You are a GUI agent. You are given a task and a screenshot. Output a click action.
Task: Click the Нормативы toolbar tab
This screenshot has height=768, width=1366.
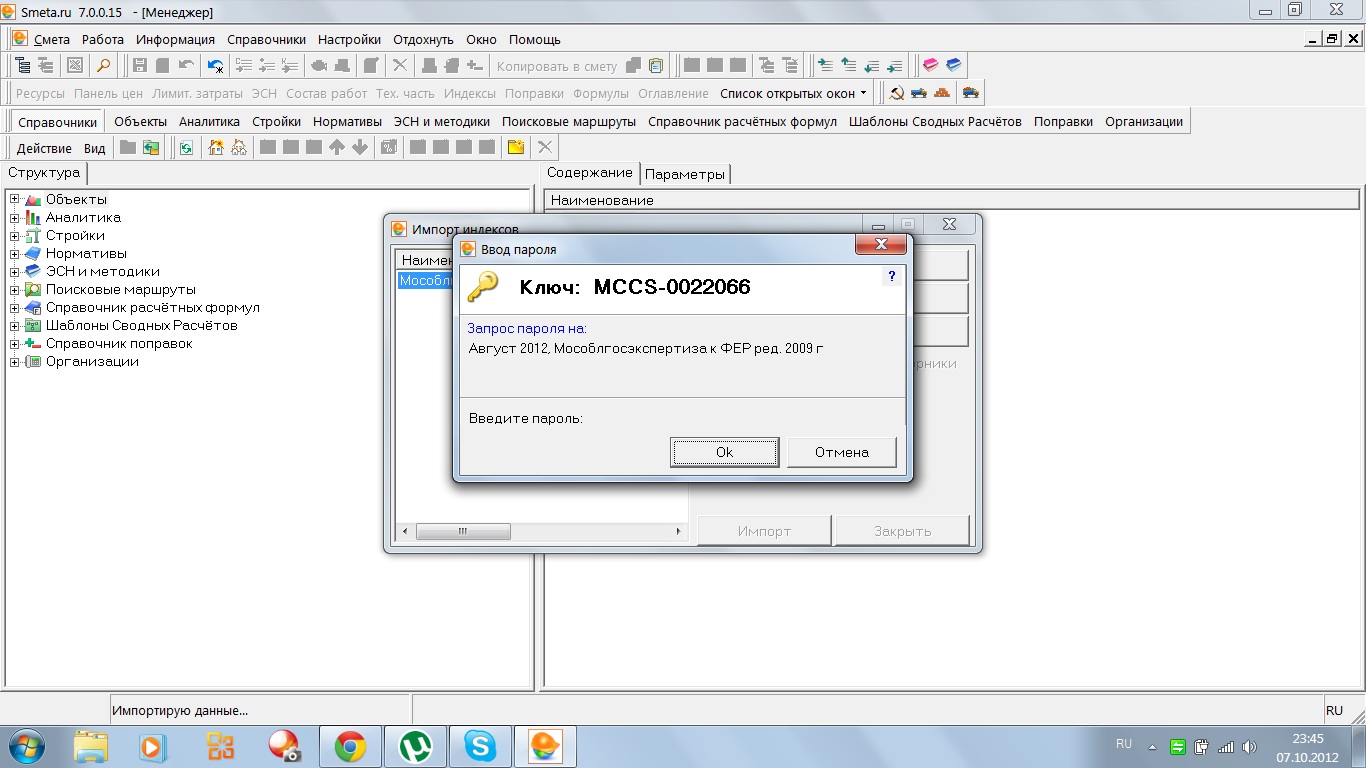[347, 121]
